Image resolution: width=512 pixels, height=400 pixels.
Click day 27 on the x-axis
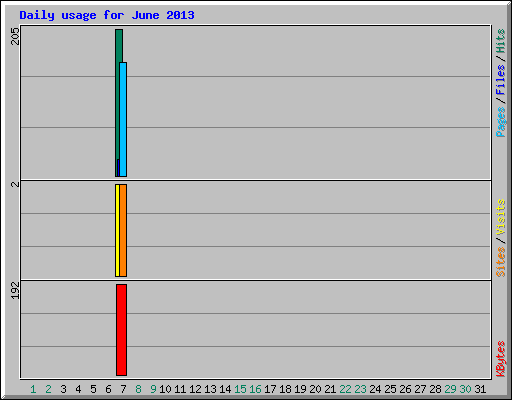point(420,389)
